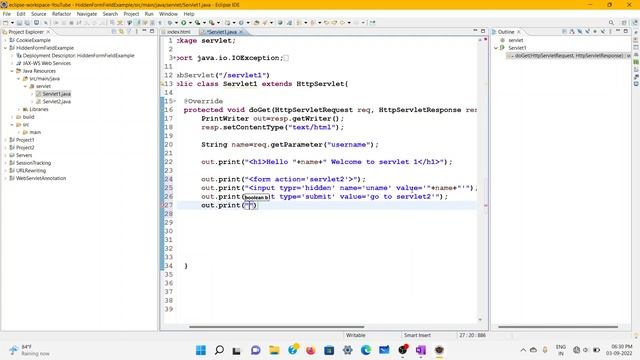Click the Run (green play) toolbar button
The width and height of the screenshot is (640, 360).
pyautogui.click(x=184, y=23)
